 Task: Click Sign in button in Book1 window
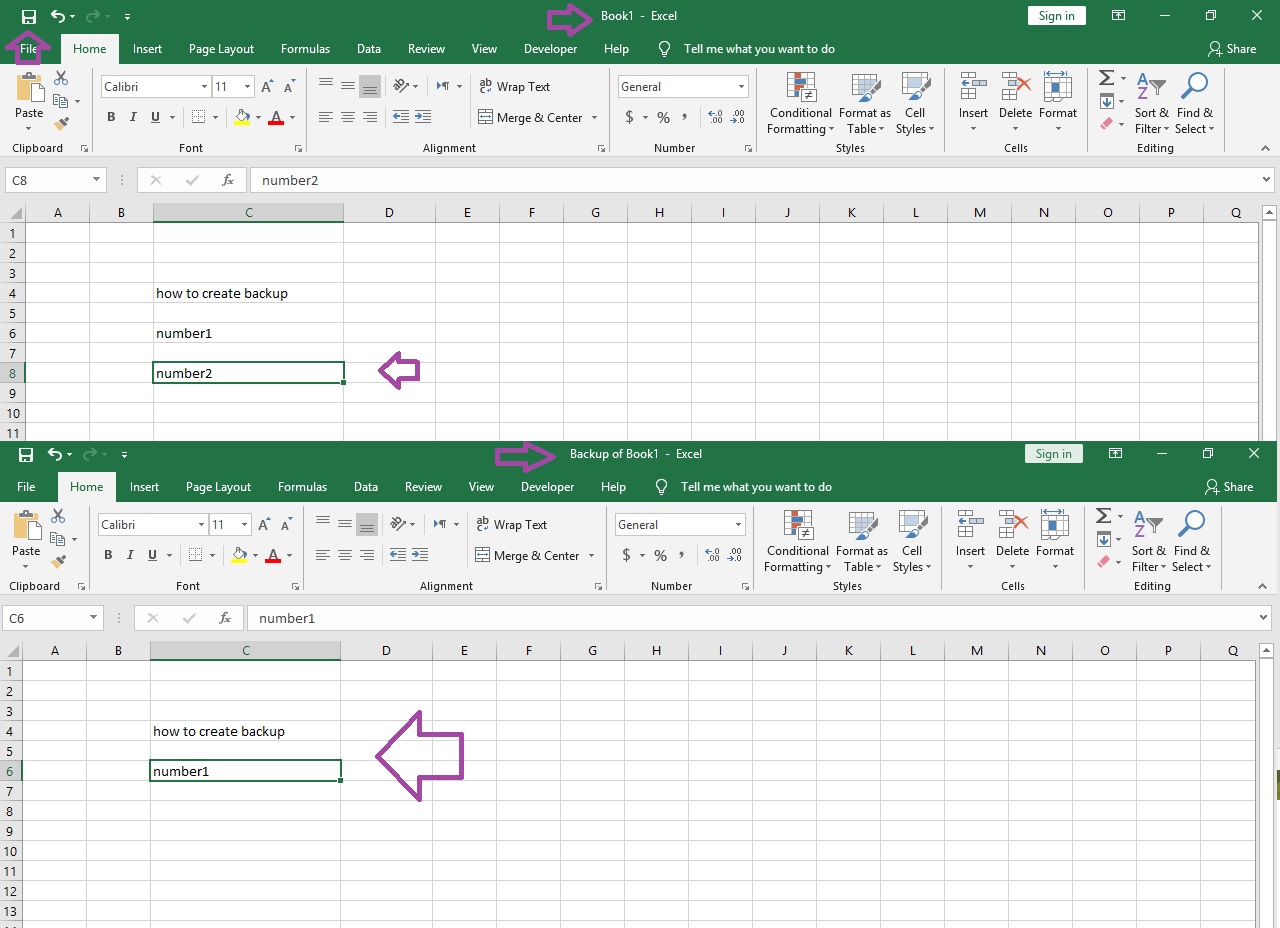[1056, 16]
